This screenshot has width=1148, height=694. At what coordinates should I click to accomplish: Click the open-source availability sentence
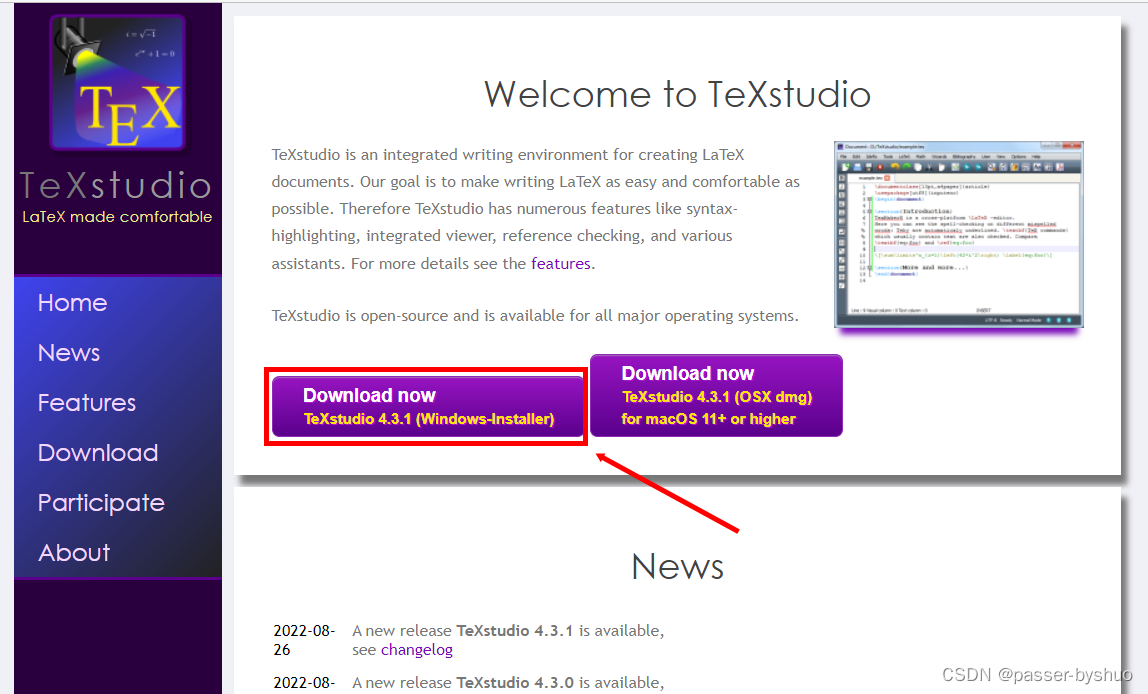[535, 316]
